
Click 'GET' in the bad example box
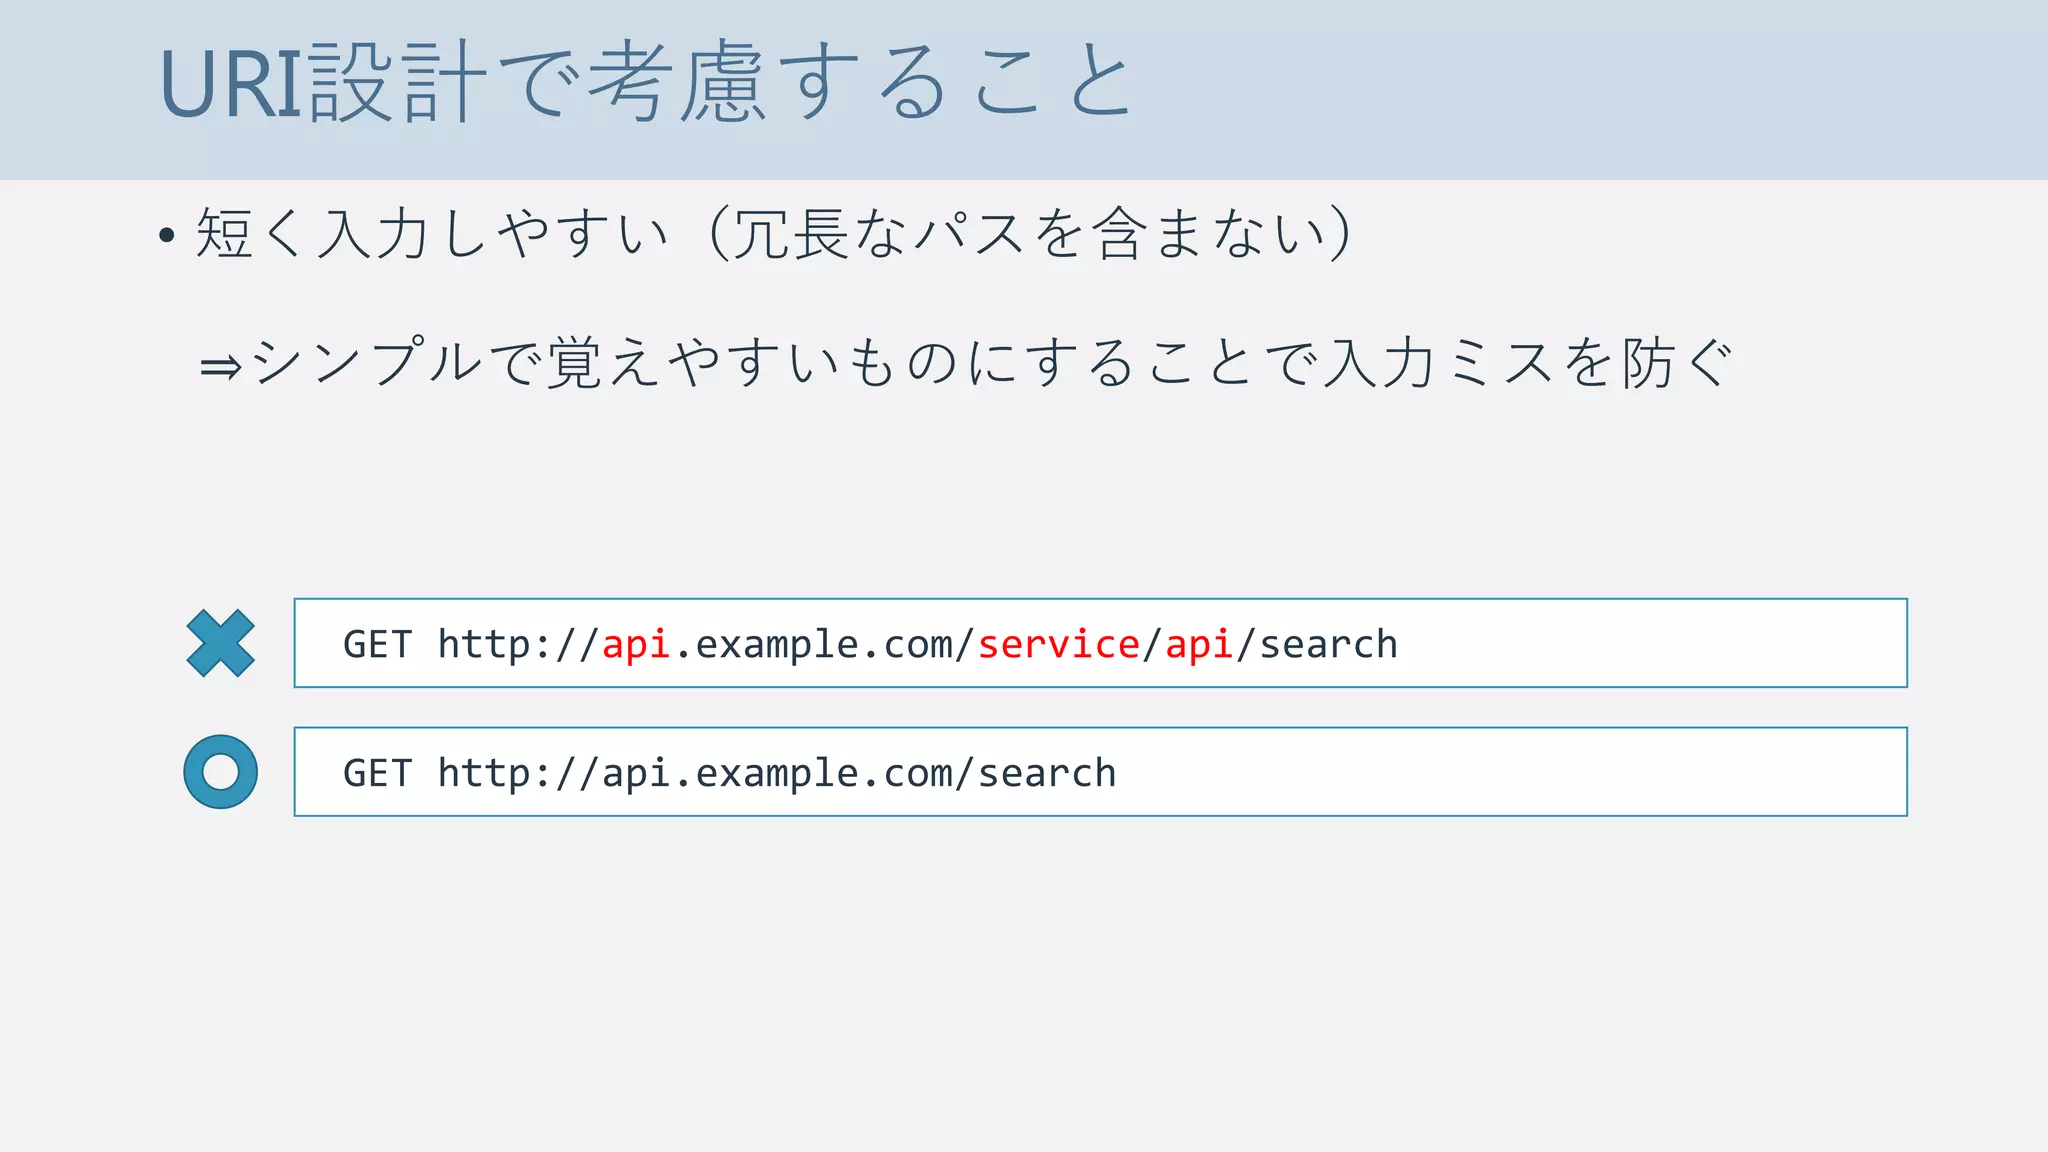click(x=377, y=645)
